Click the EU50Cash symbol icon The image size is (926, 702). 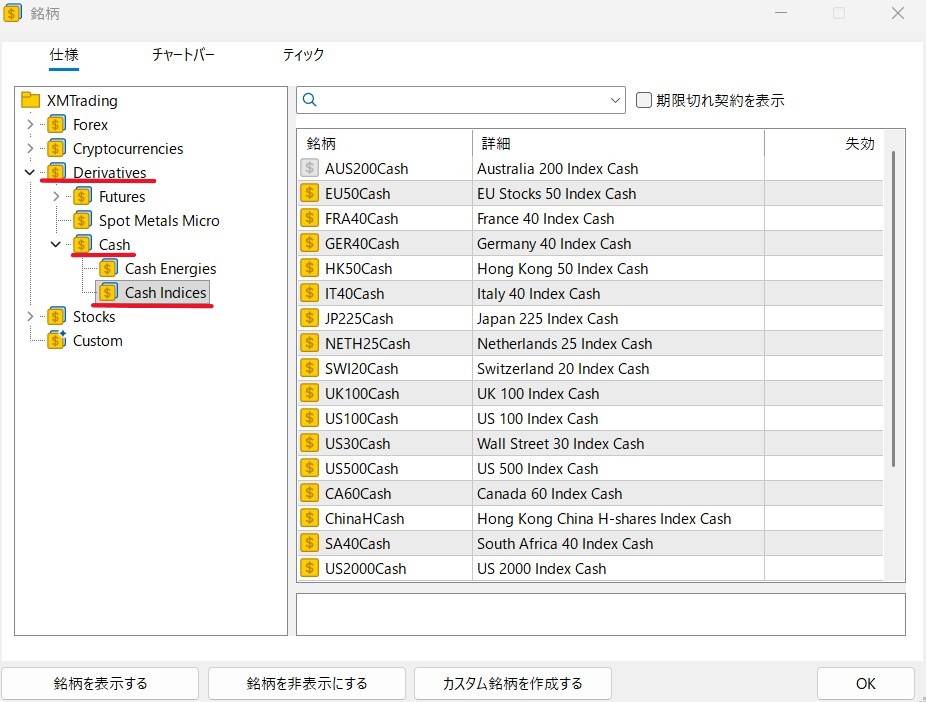pyautogui.click(x=309, y=193)
